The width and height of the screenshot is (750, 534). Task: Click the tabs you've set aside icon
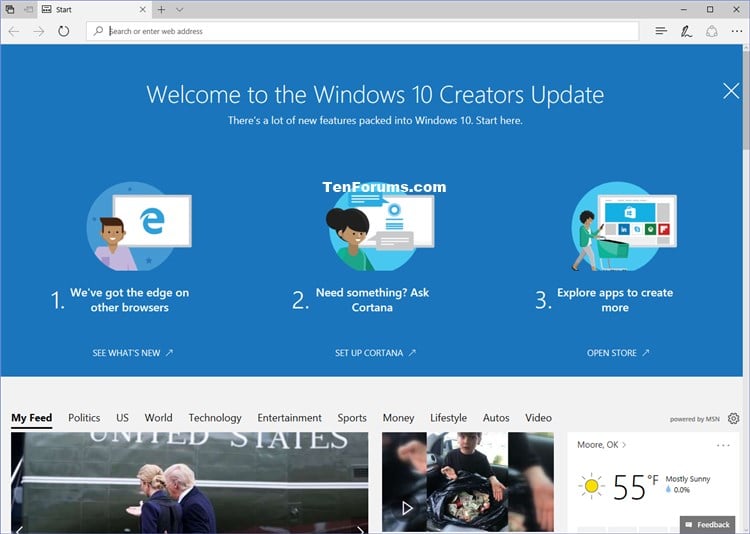pyautogui.click(x=10, y=9)
